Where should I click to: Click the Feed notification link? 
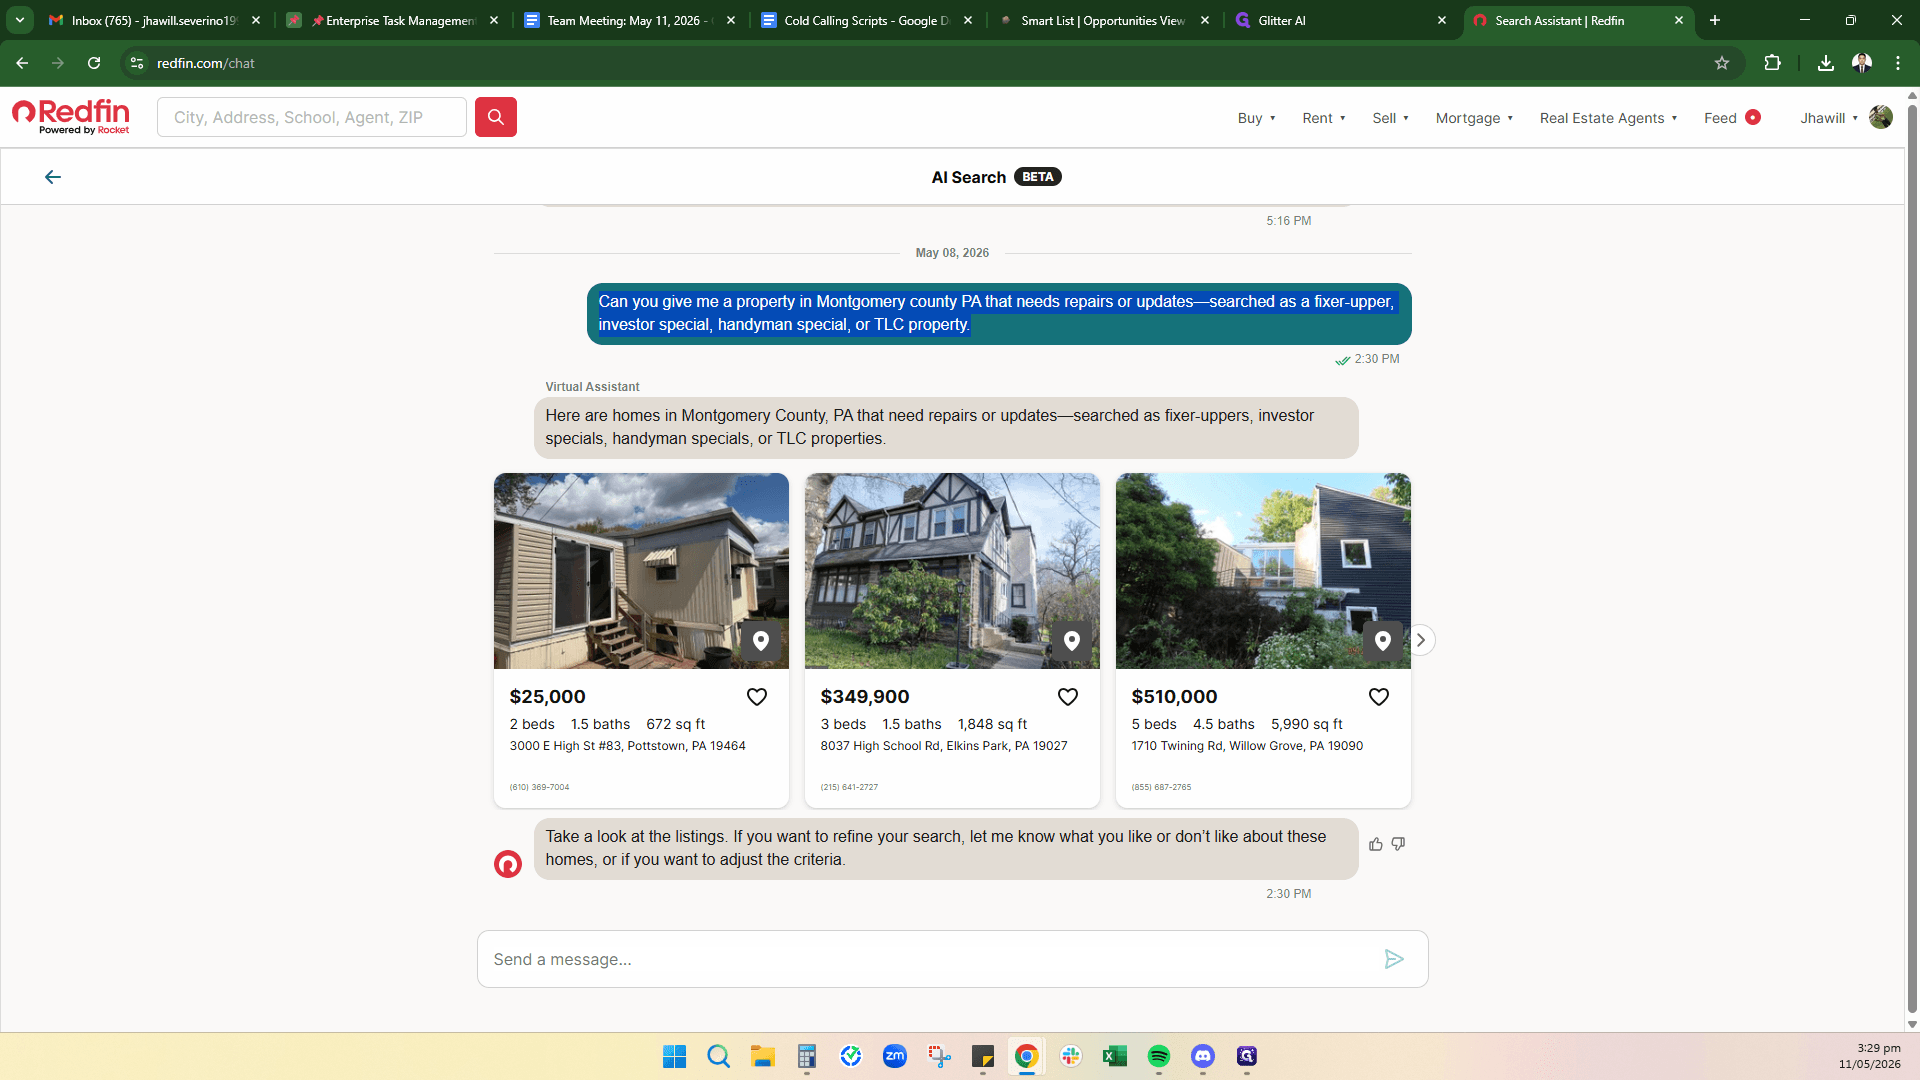click(x=1732, y=118)
